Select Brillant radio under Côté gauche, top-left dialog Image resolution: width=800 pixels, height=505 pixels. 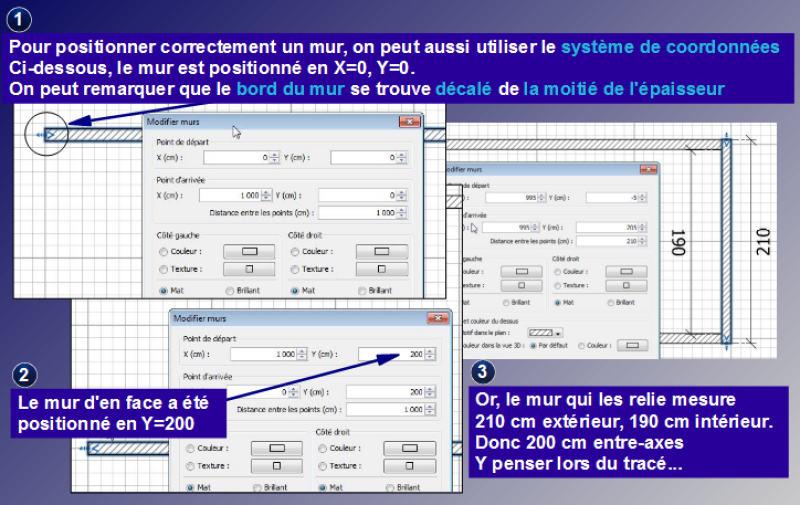click(x=229, y=290)
